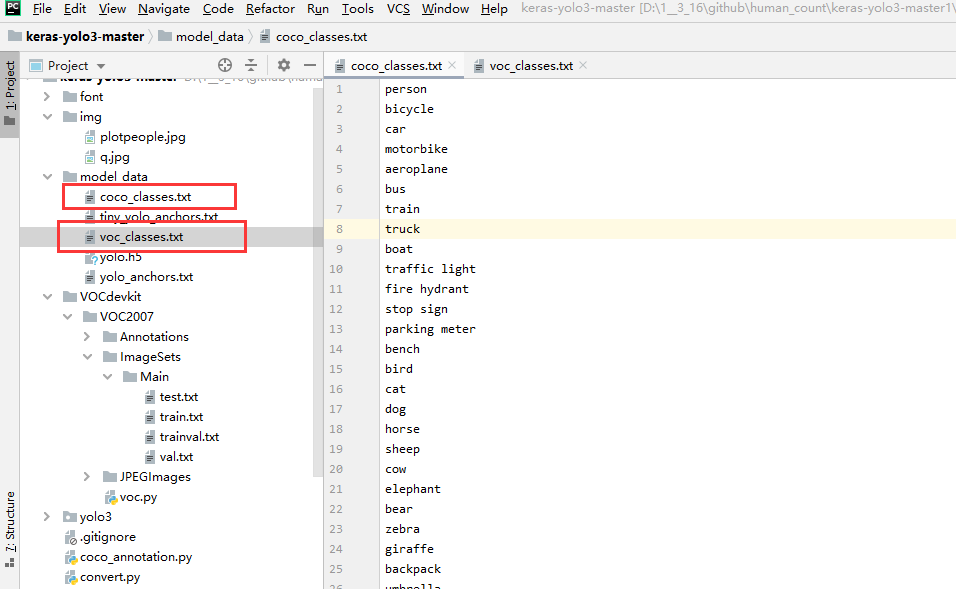The height and width of the screenshot is (589, 956).
Task: Expand the yolo3 folder
Action: pos(47,516)
